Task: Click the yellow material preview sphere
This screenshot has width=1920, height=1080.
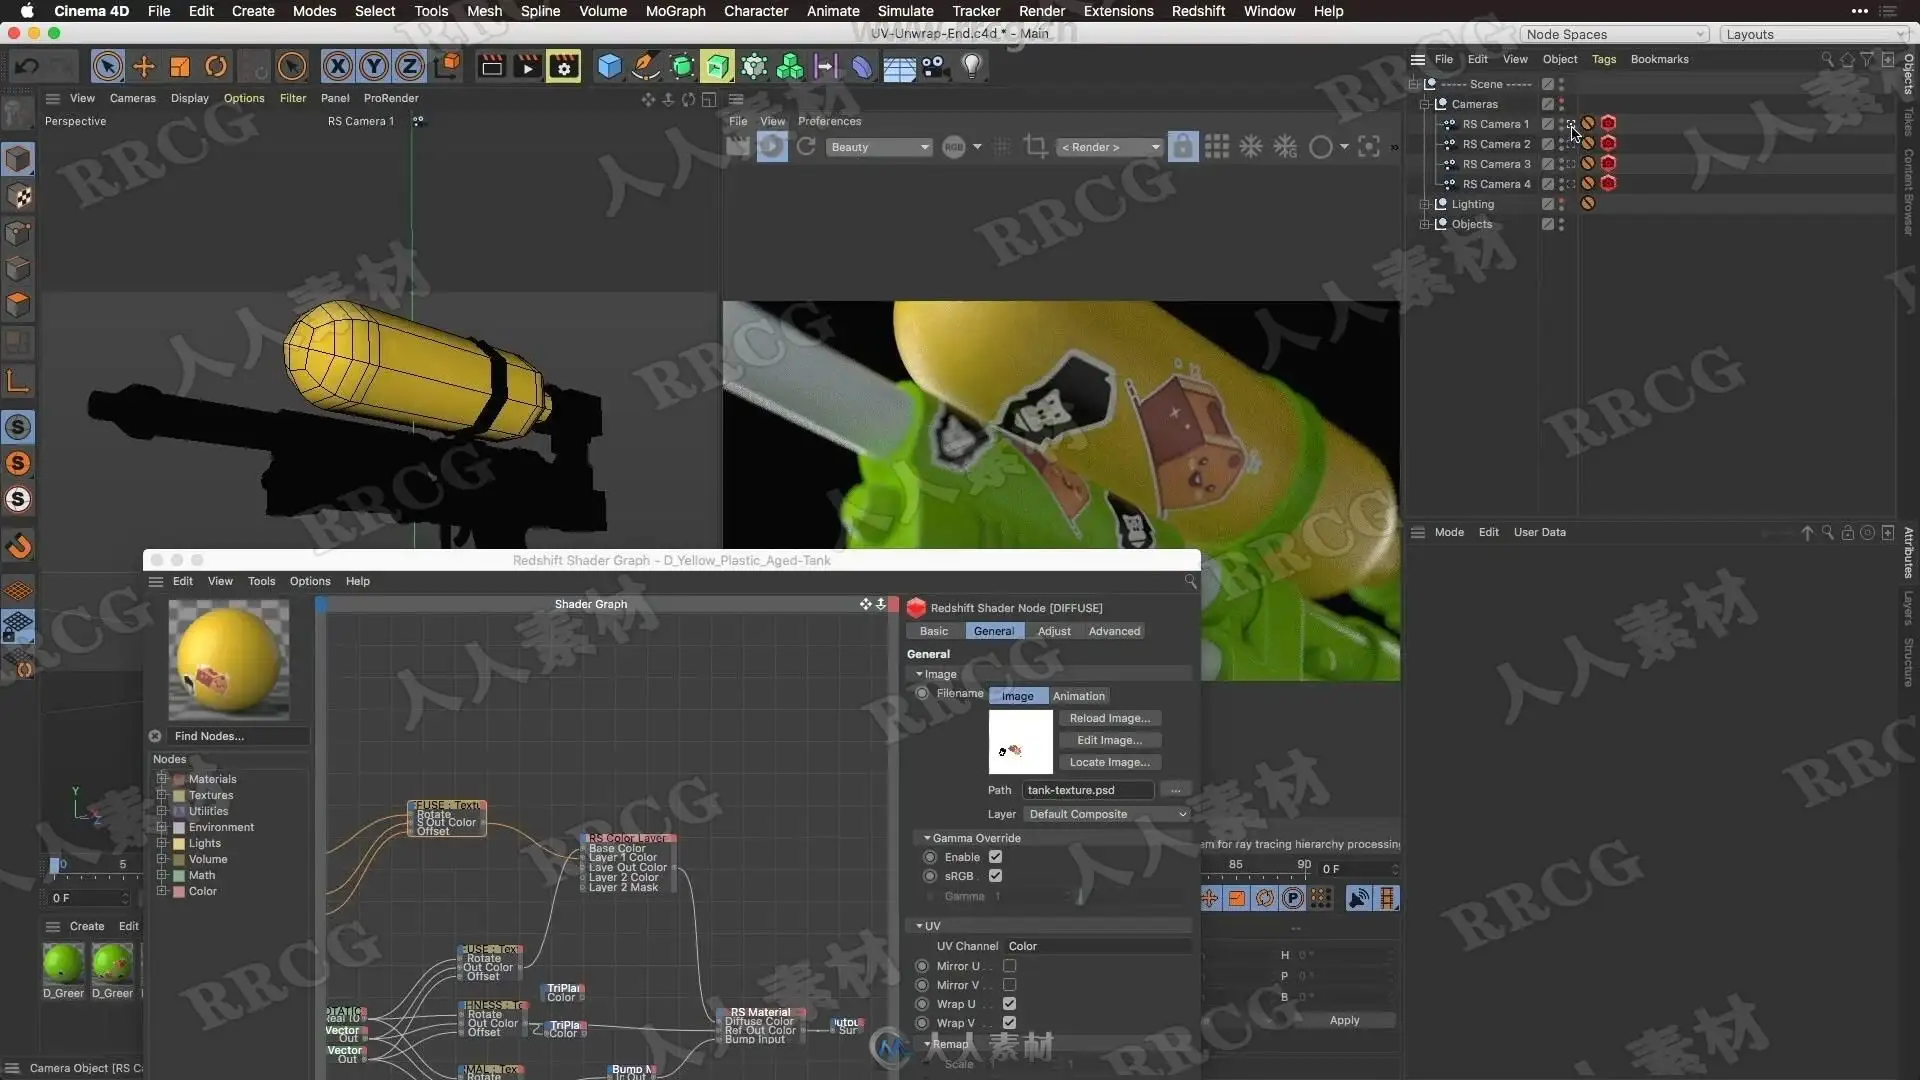Action: tap(229, 660)
